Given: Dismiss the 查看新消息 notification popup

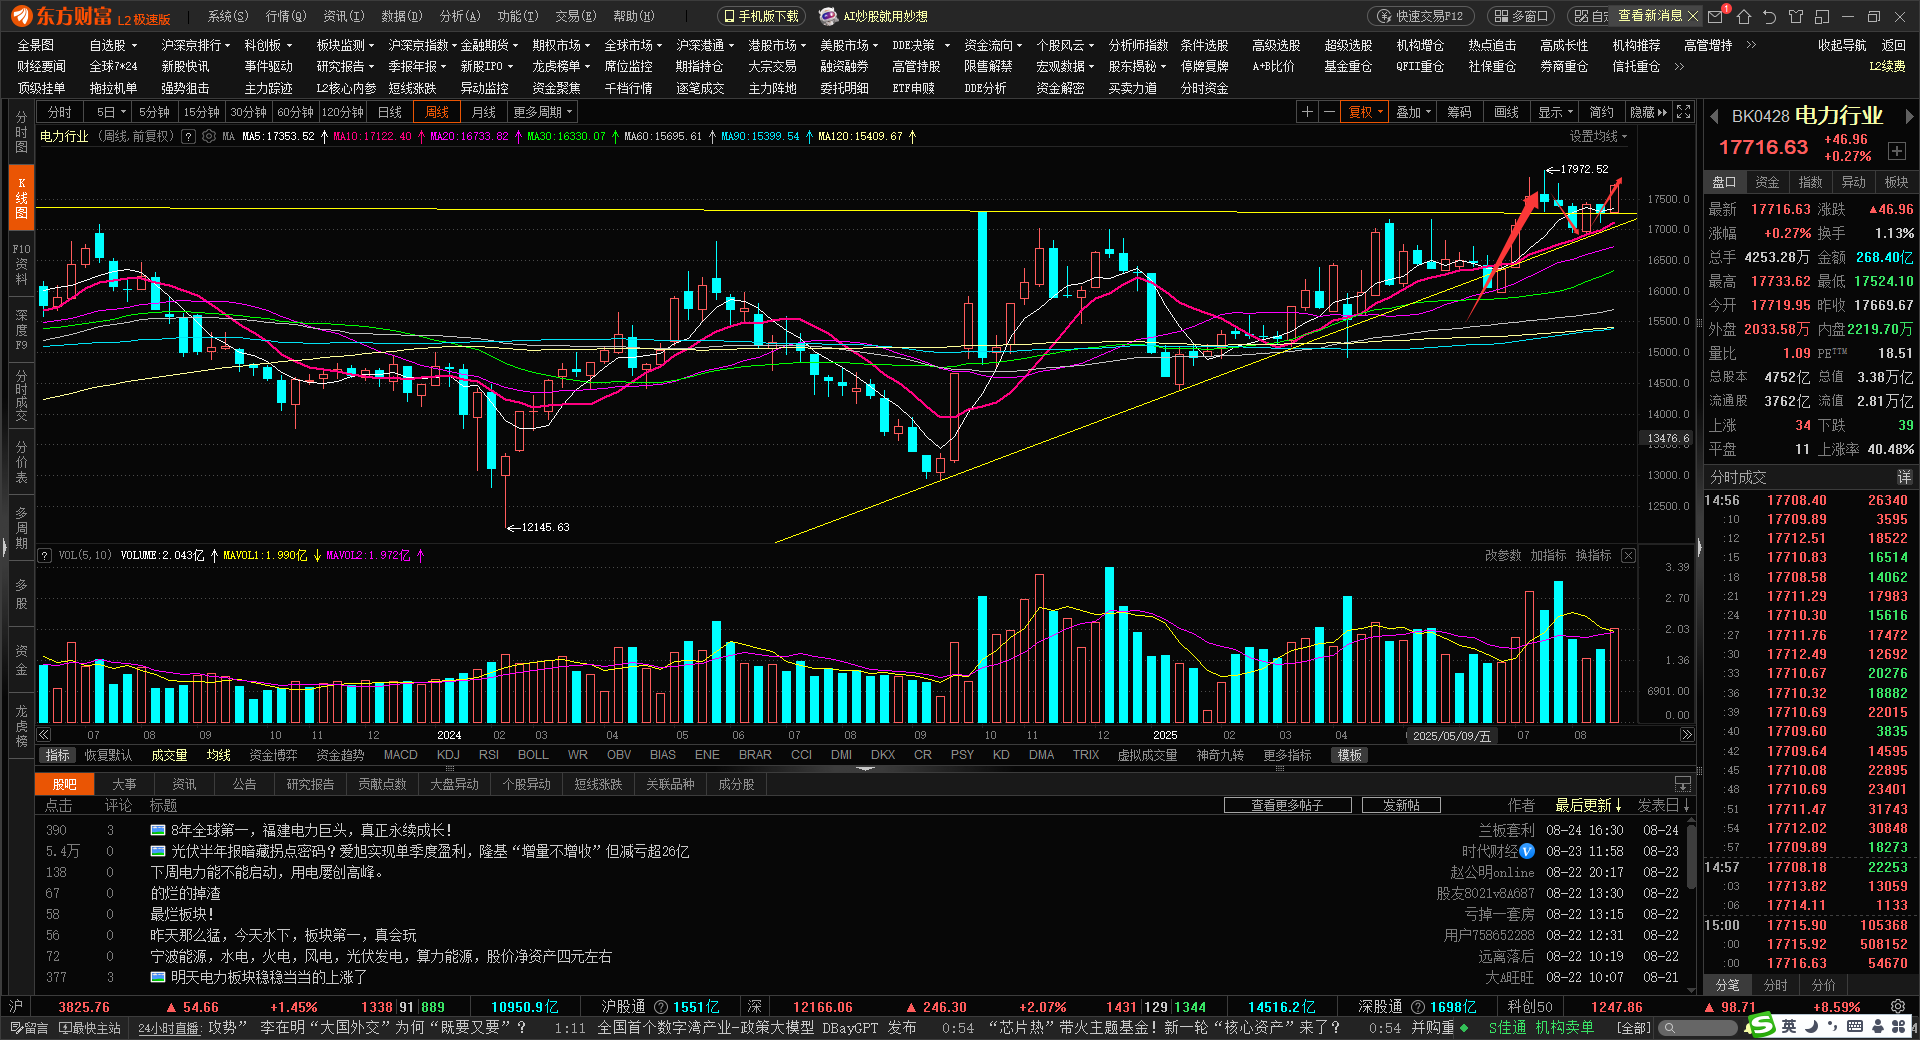Looking at the screenshot, I should 1692,16.
